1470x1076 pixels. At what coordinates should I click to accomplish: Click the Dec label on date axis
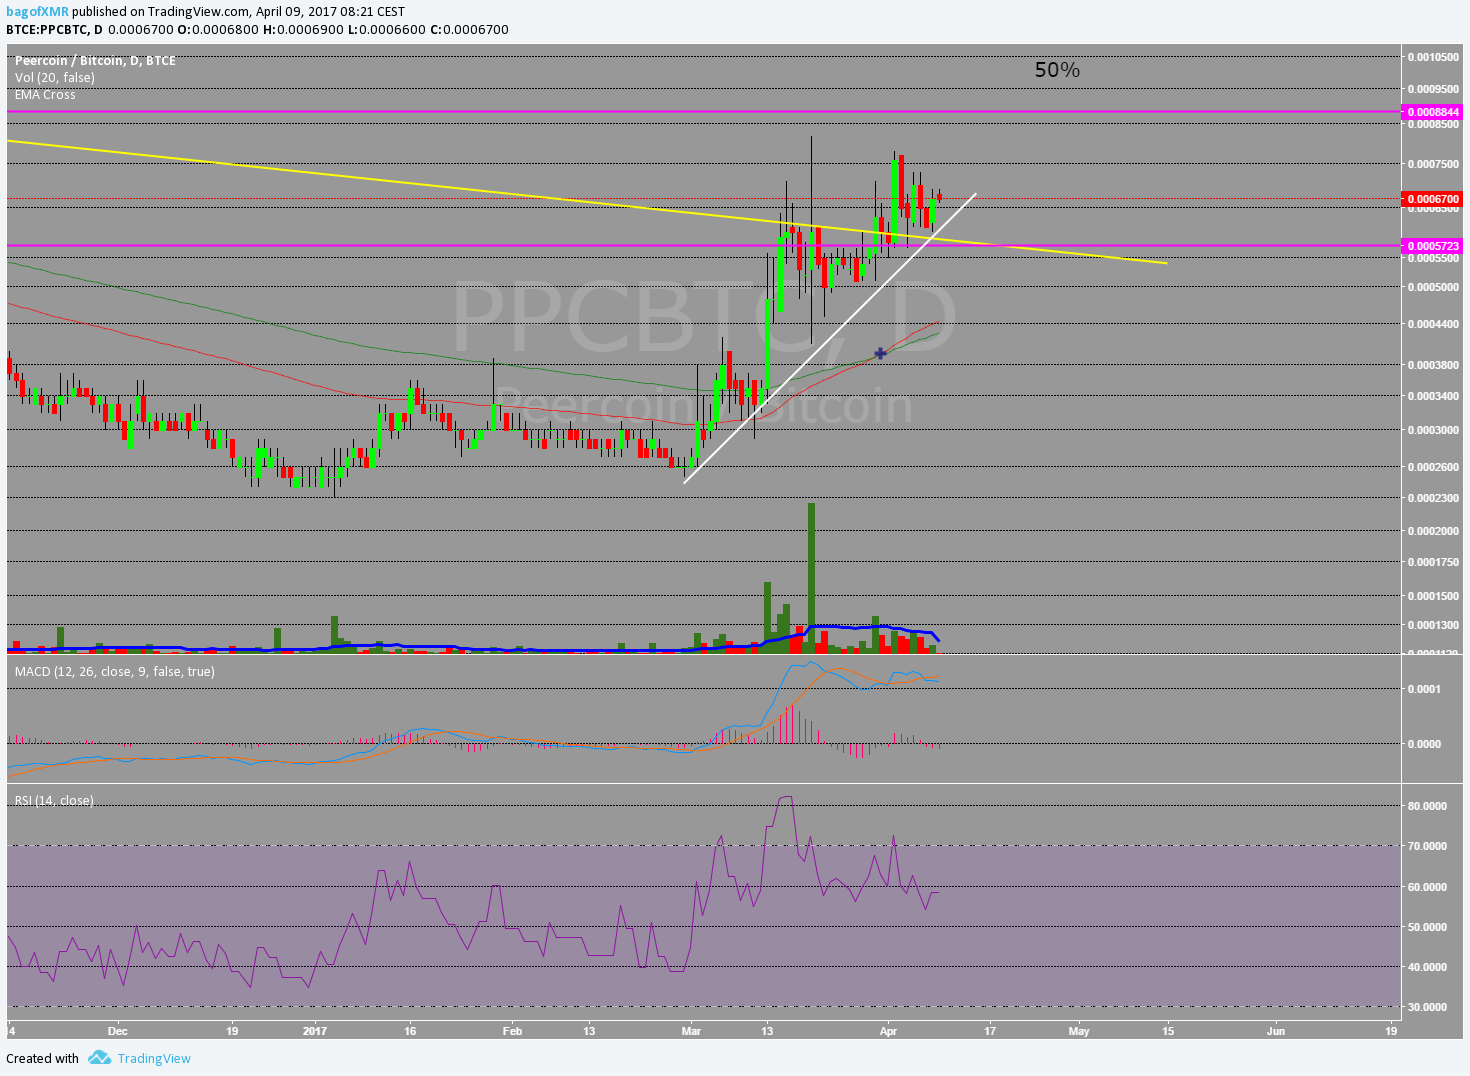[x=118, y=1030]
